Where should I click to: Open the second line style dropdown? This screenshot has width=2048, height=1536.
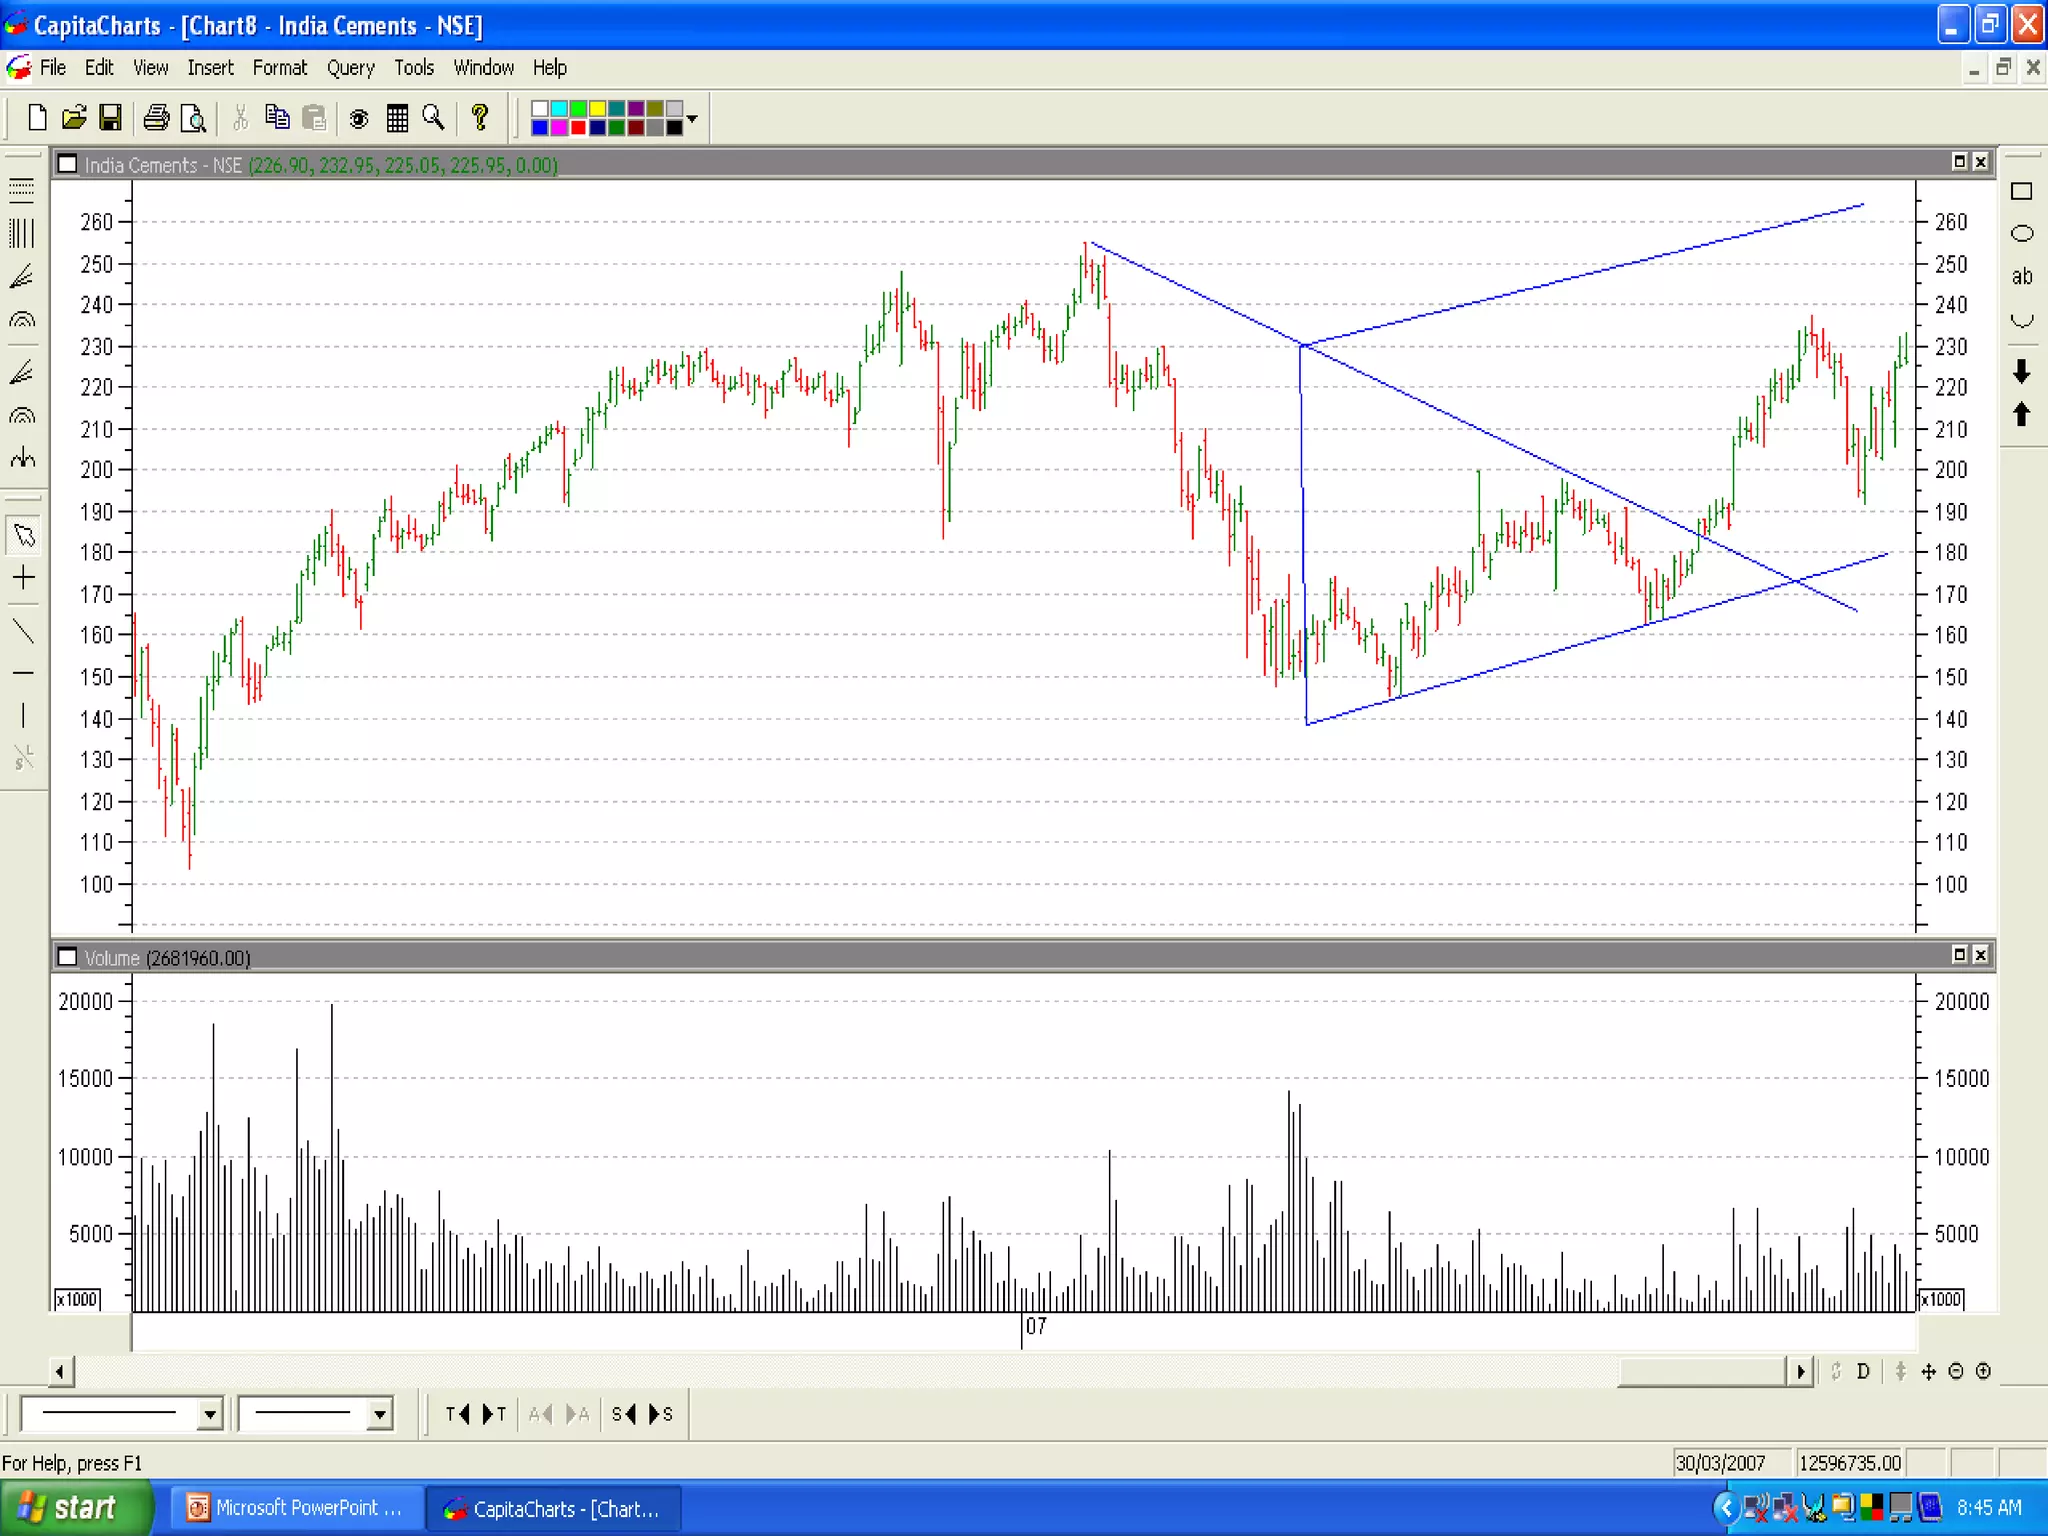pos(379,1414)
